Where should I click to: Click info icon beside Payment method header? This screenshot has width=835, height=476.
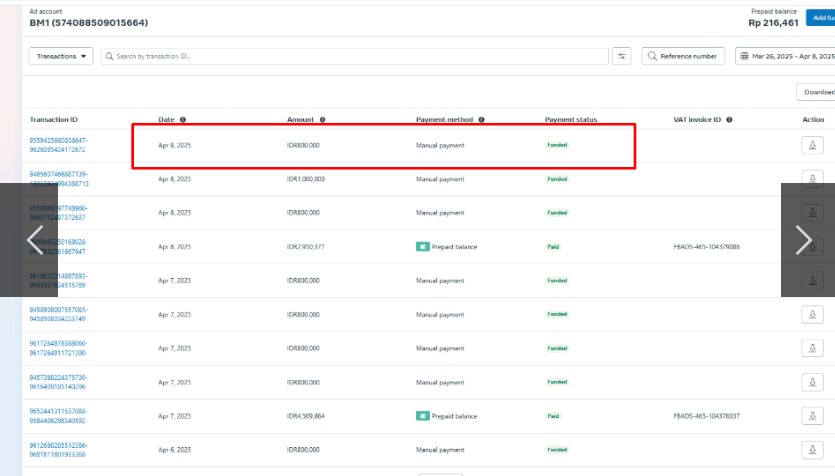tap(481, 120)
